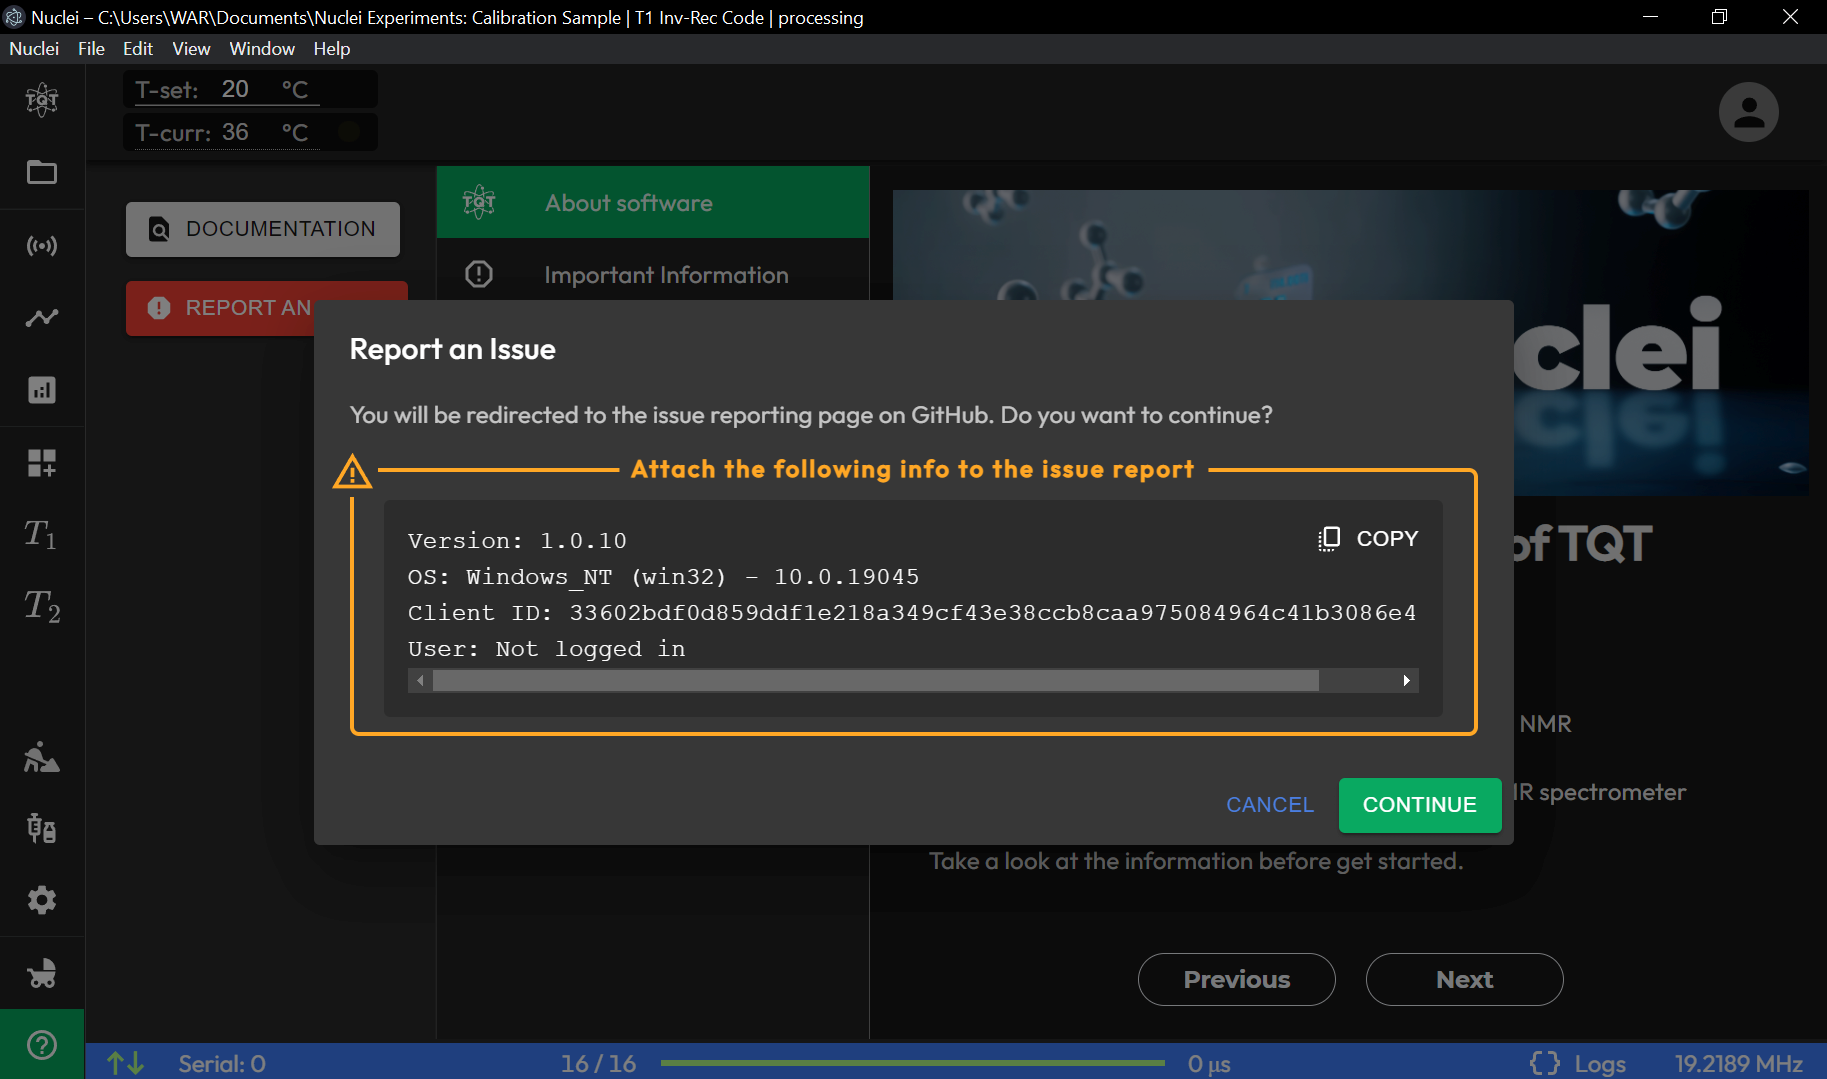Open the Help menu
Screen dimensions: 1827x1079
tap(332, 48)
